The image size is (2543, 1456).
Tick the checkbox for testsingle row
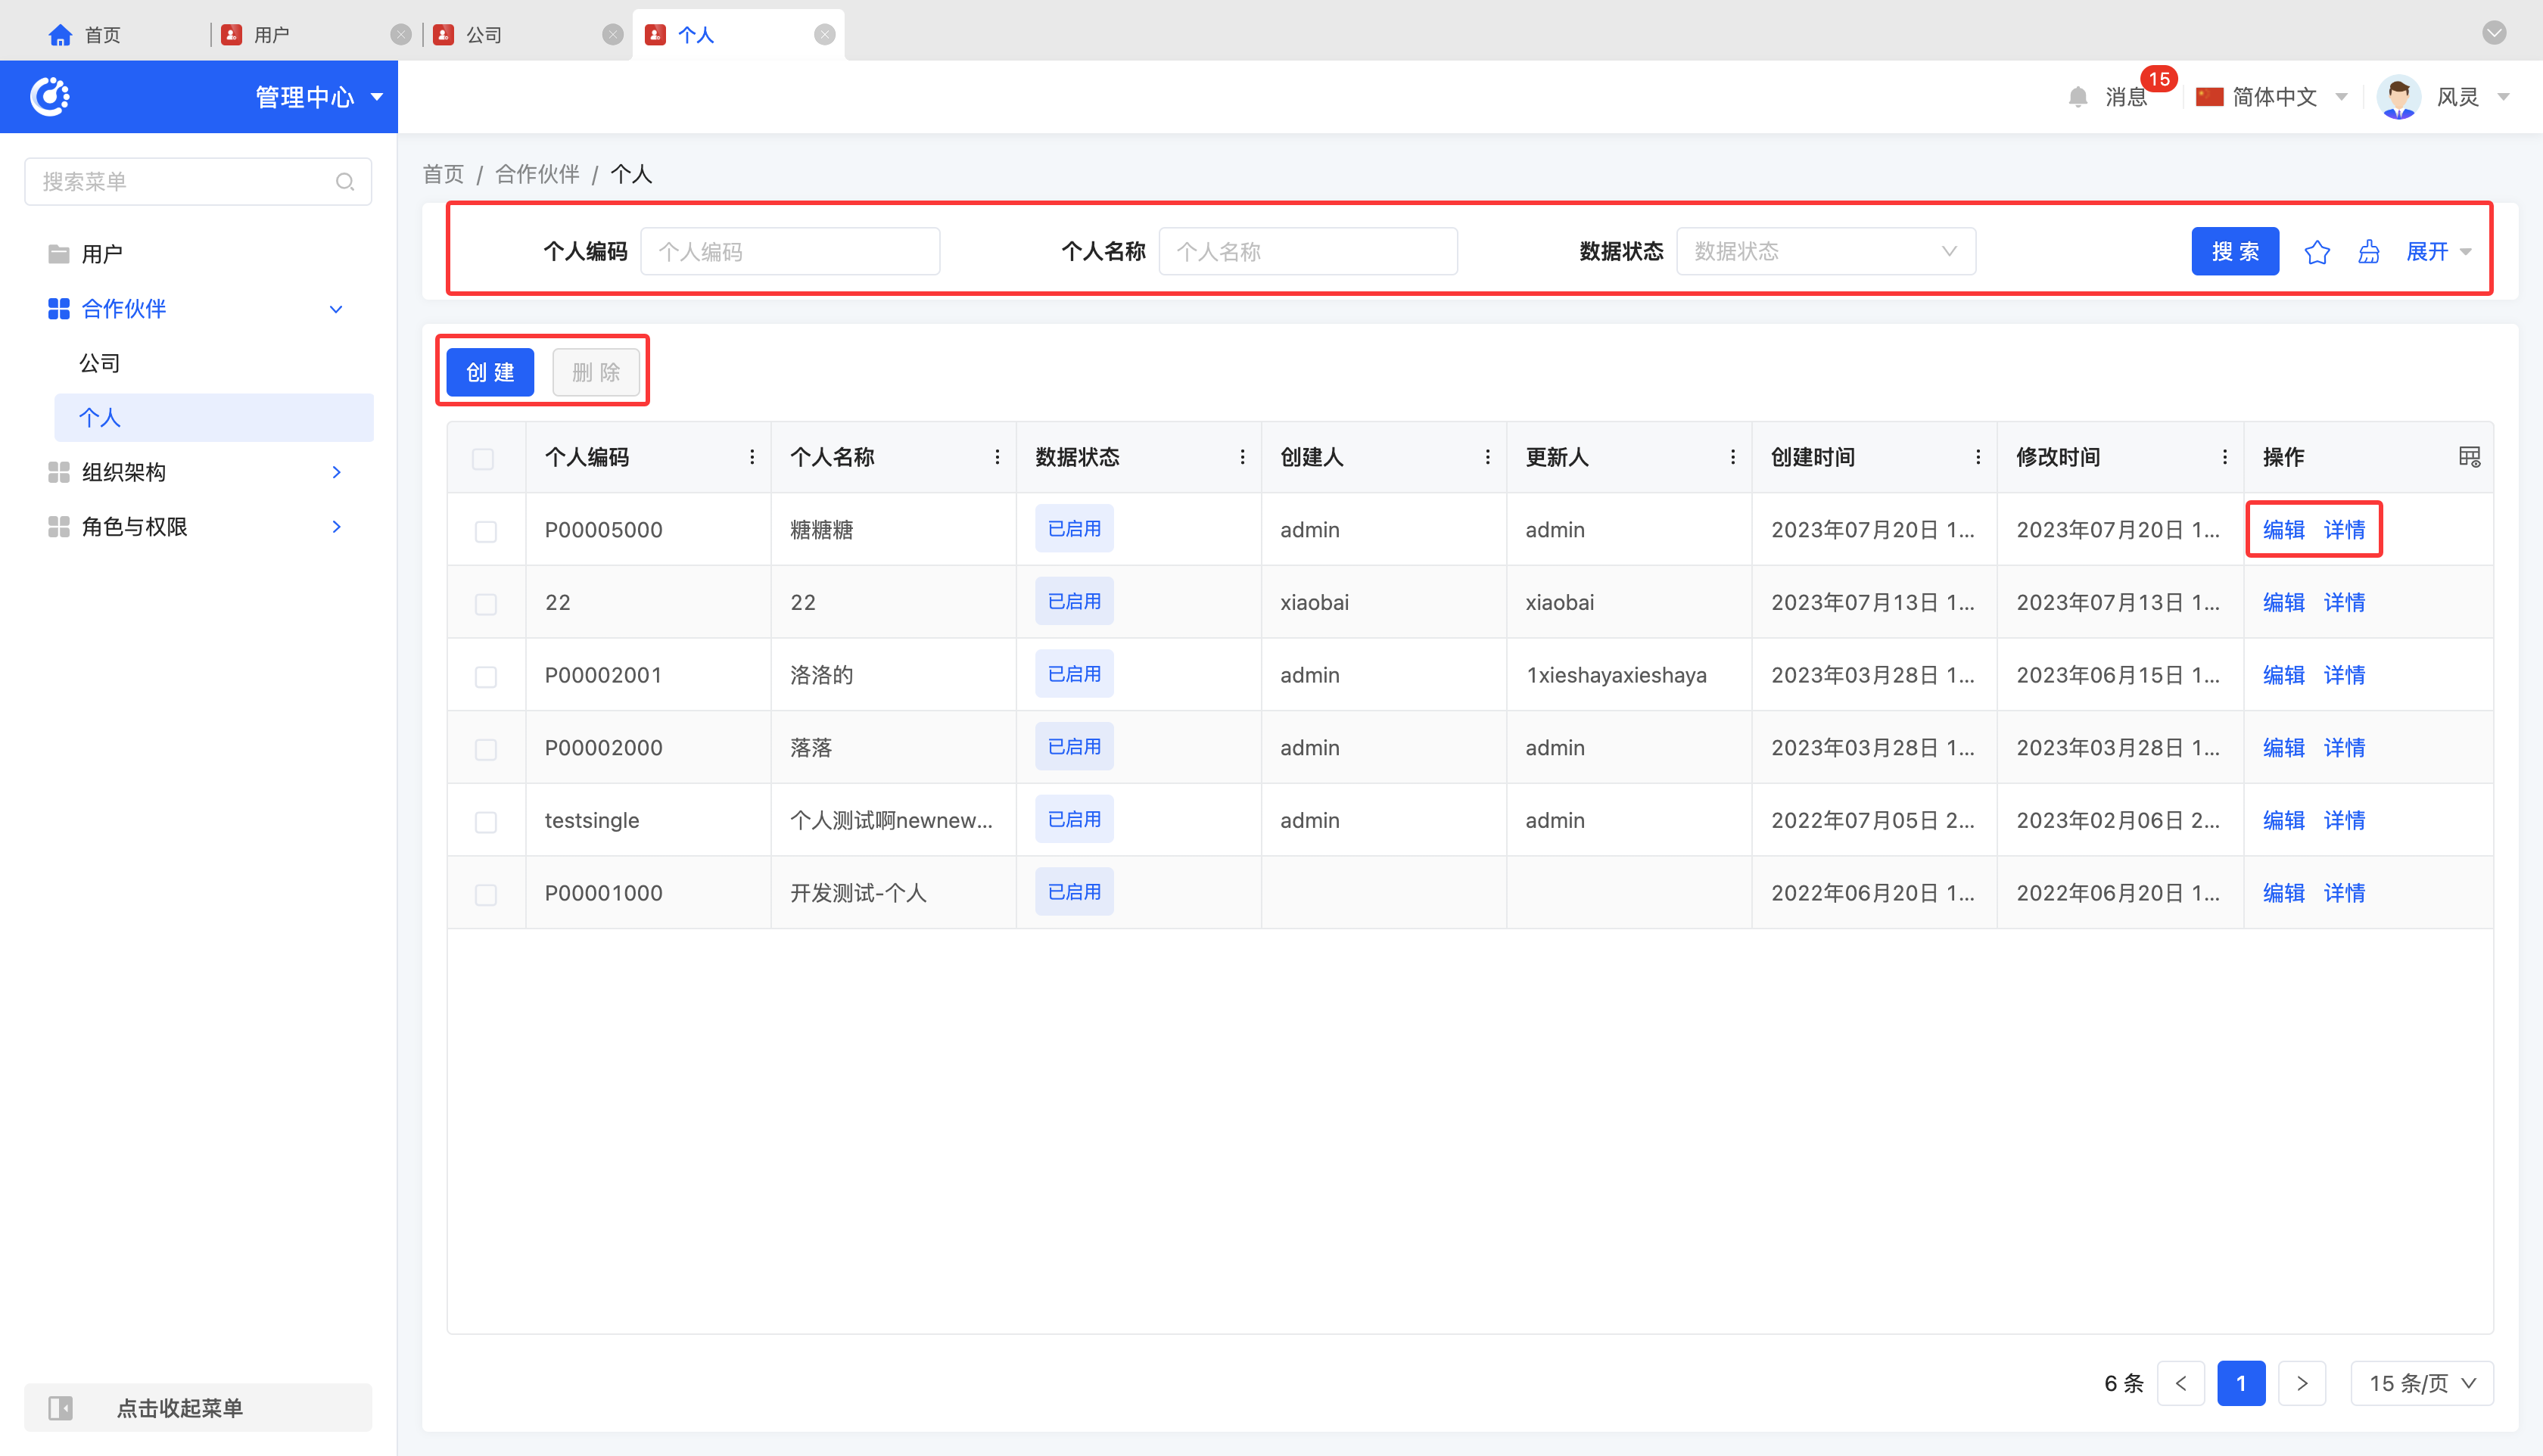click(486, 822)
